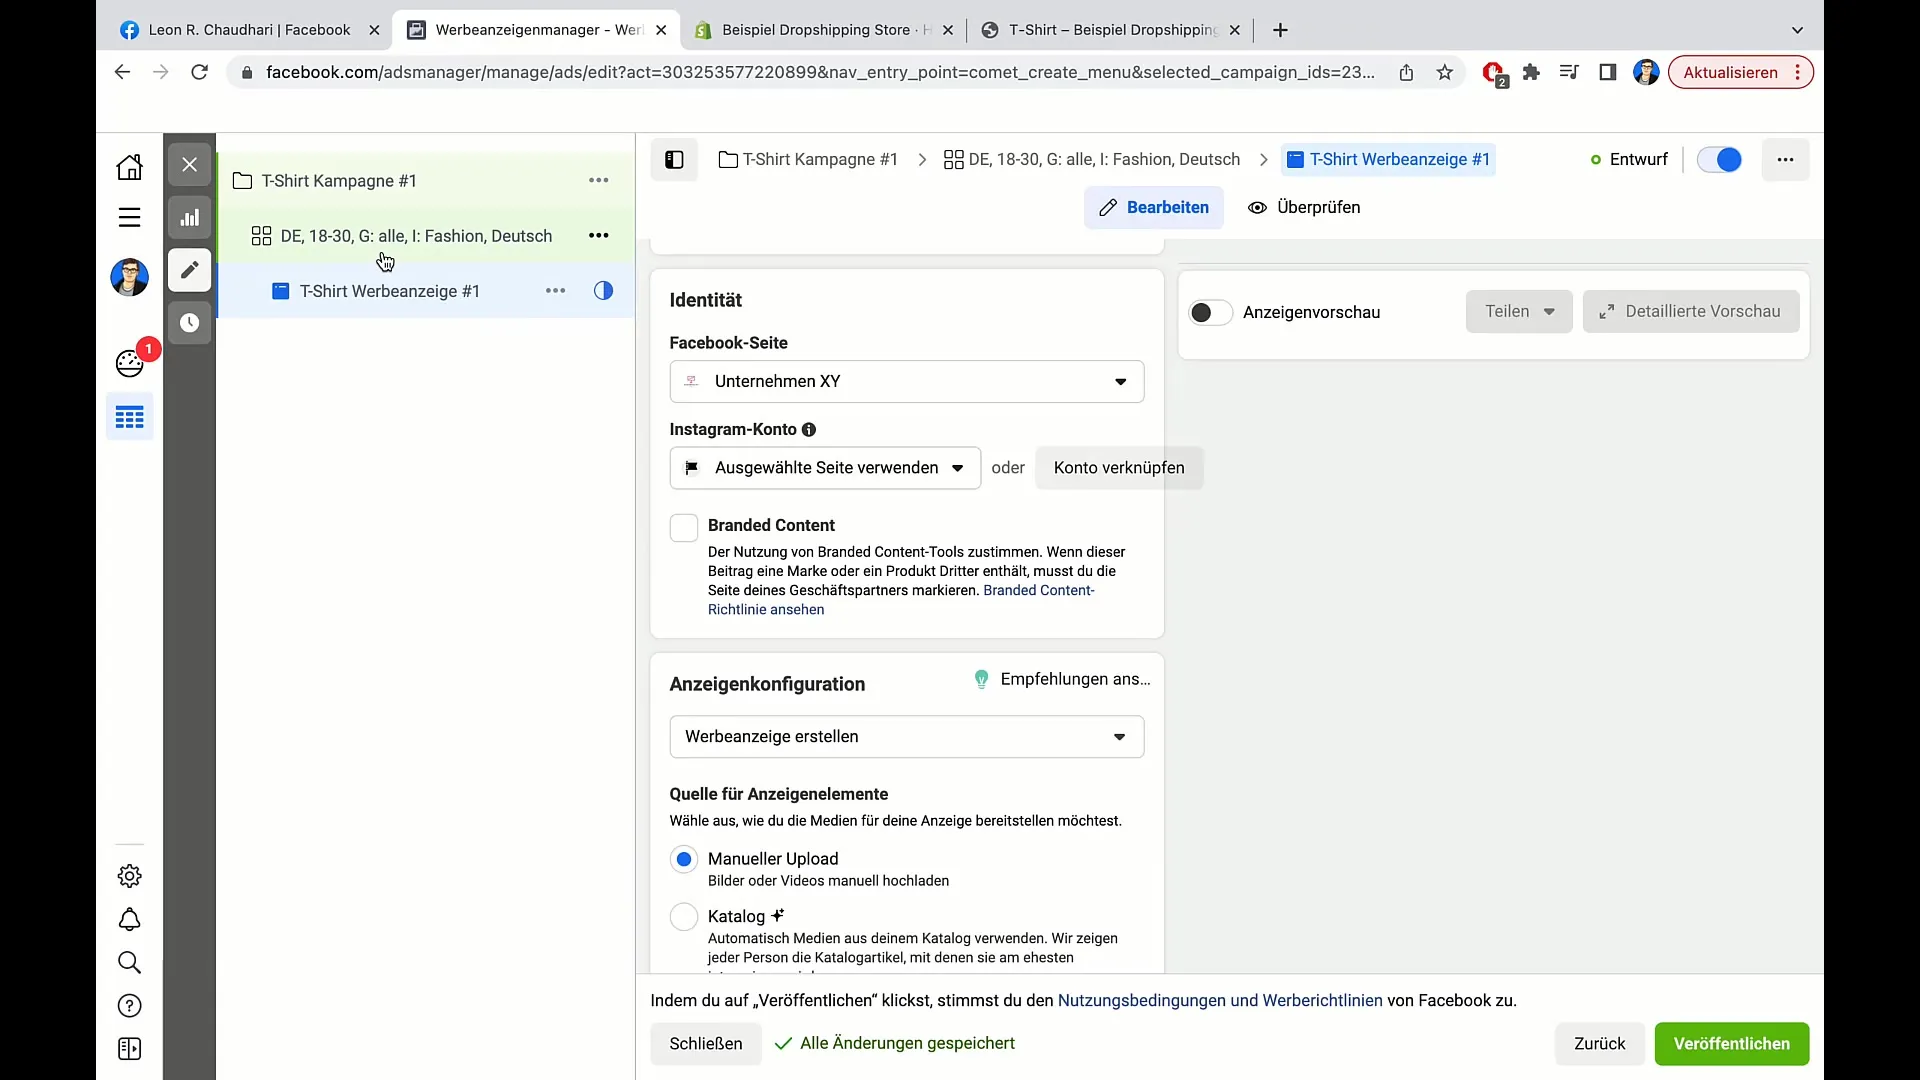The height and width of the screenshot is (1080, 1920).
Task: Click T-Shirt Werbeanzeige #1 breadcrumb
Action: tap(1388, 160)
